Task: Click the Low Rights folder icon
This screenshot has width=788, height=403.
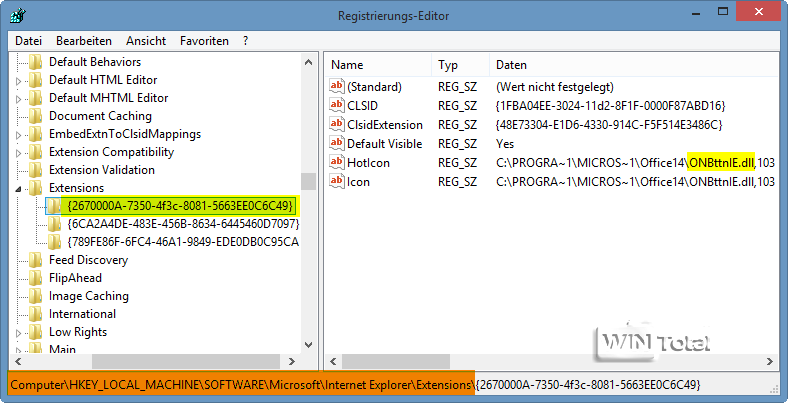Action: coord(35,332)
